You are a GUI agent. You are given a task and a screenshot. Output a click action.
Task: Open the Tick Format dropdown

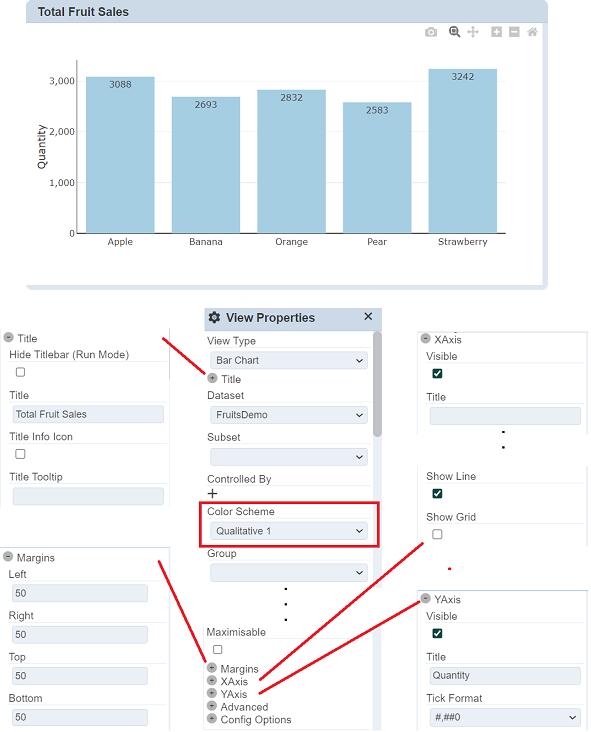pyautogui.click(x=505, y=717)
